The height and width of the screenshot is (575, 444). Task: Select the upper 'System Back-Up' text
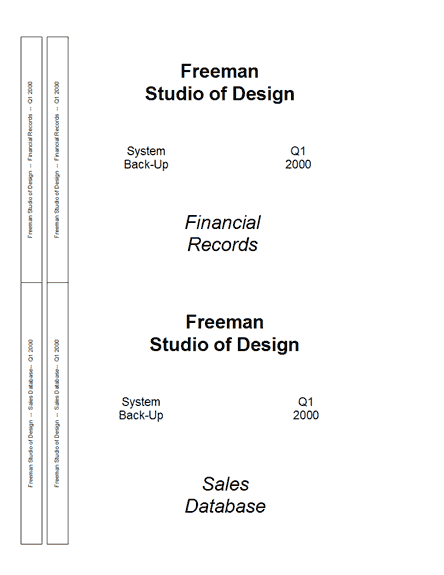(x=146, y=158)
